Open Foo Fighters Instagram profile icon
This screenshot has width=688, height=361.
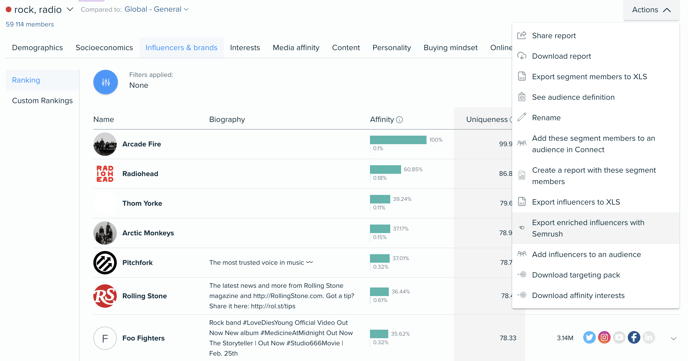[604, 337]
